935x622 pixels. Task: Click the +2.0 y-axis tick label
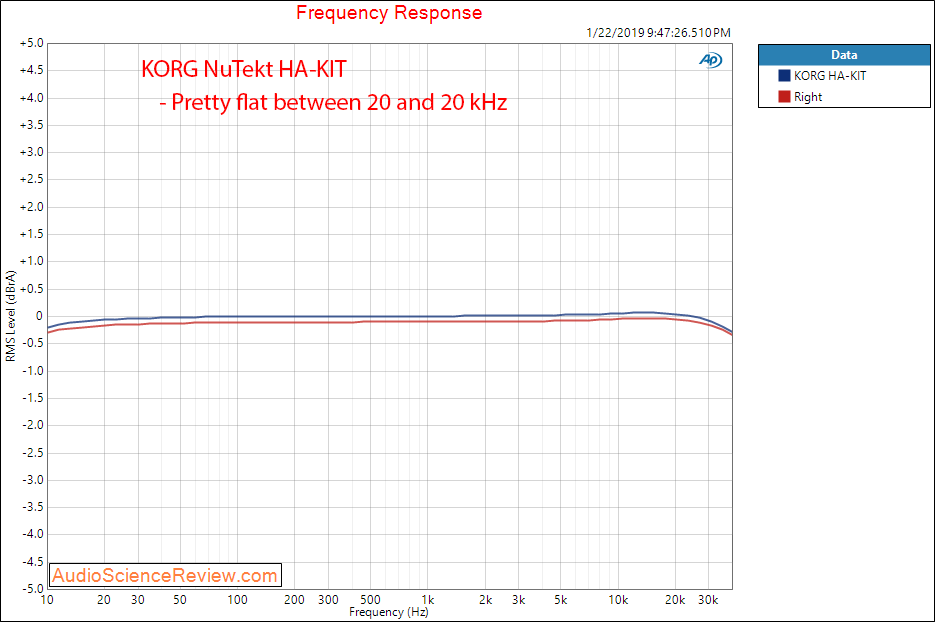[x=32, y=207]
